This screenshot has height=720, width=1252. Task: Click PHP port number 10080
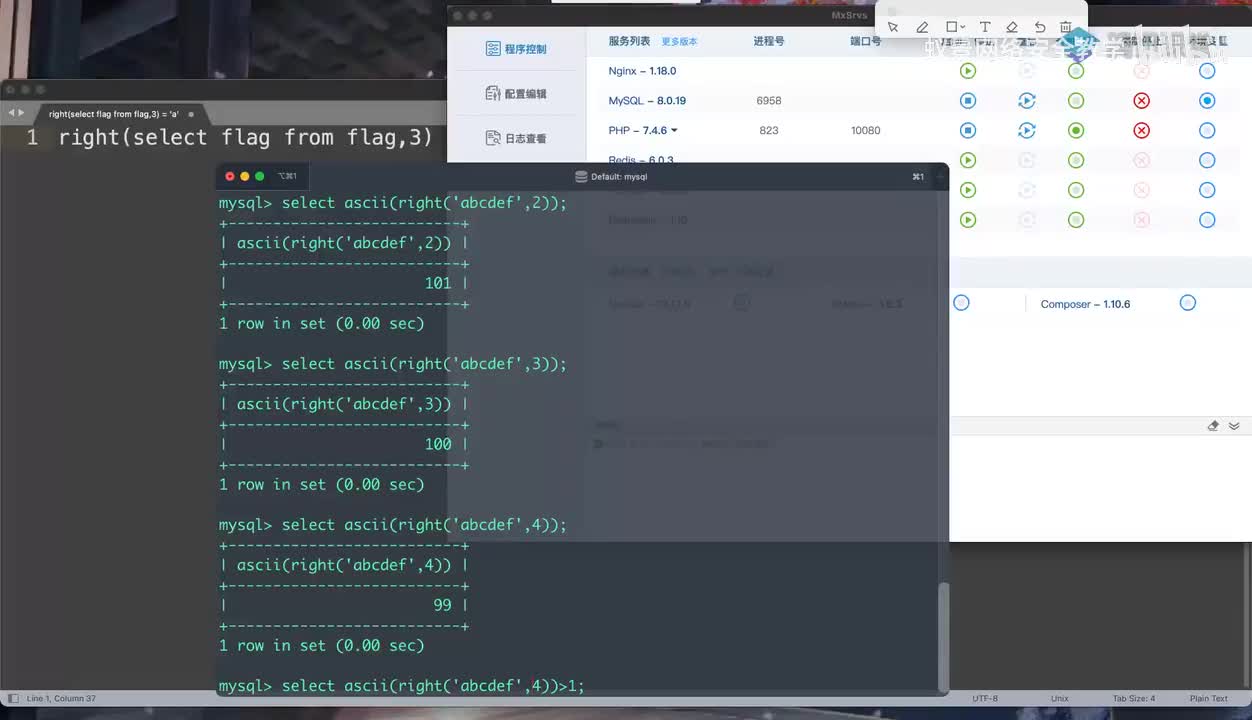click(x=866, y=131)
